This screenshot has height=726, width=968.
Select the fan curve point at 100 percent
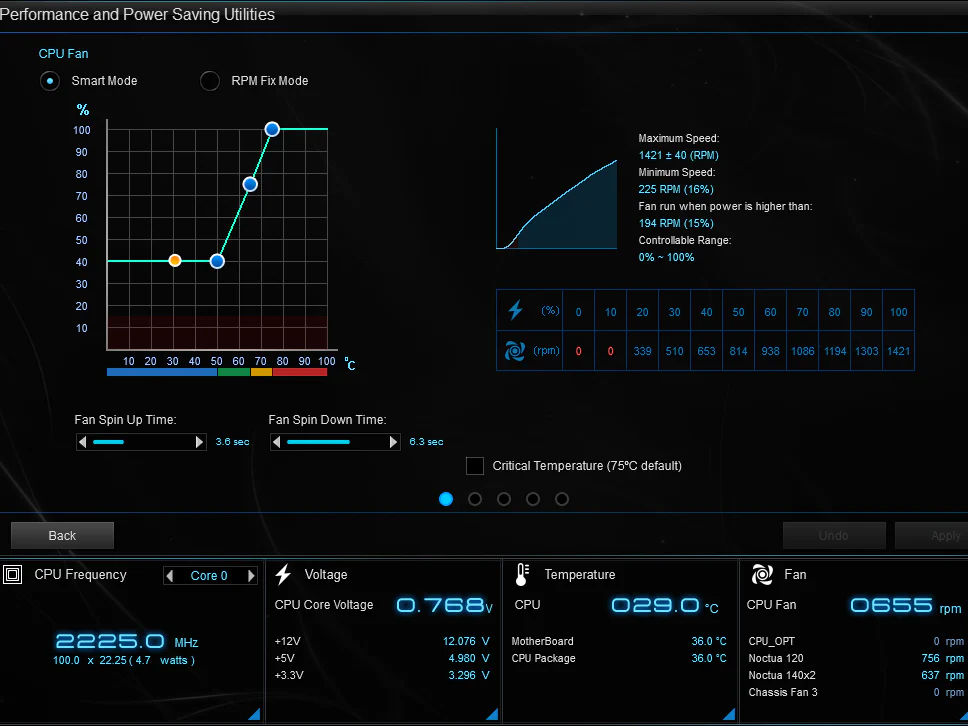[x=272, y=129]
